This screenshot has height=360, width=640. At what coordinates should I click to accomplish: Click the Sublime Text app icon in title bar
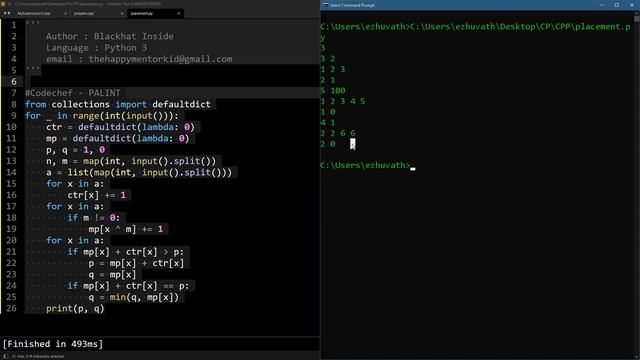click(3, 4)
